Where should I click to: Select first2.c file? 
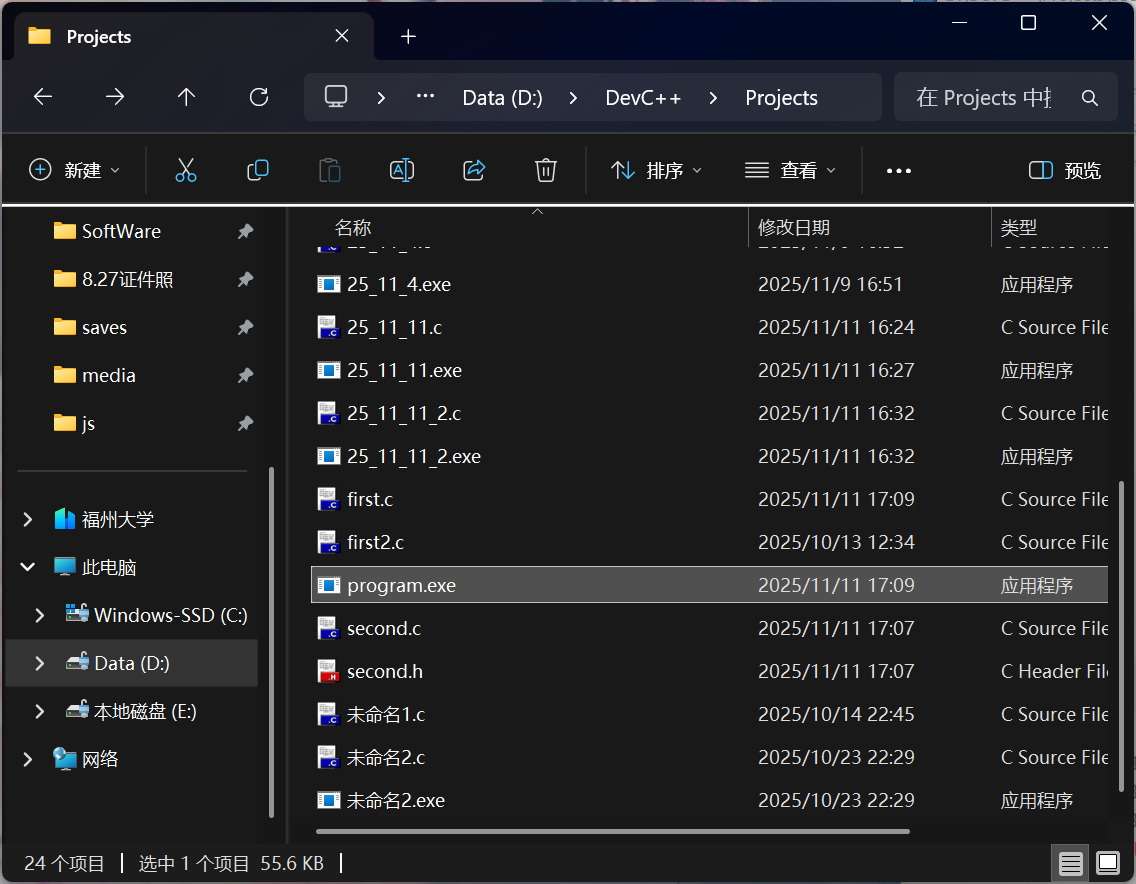[x=709, y=543]
